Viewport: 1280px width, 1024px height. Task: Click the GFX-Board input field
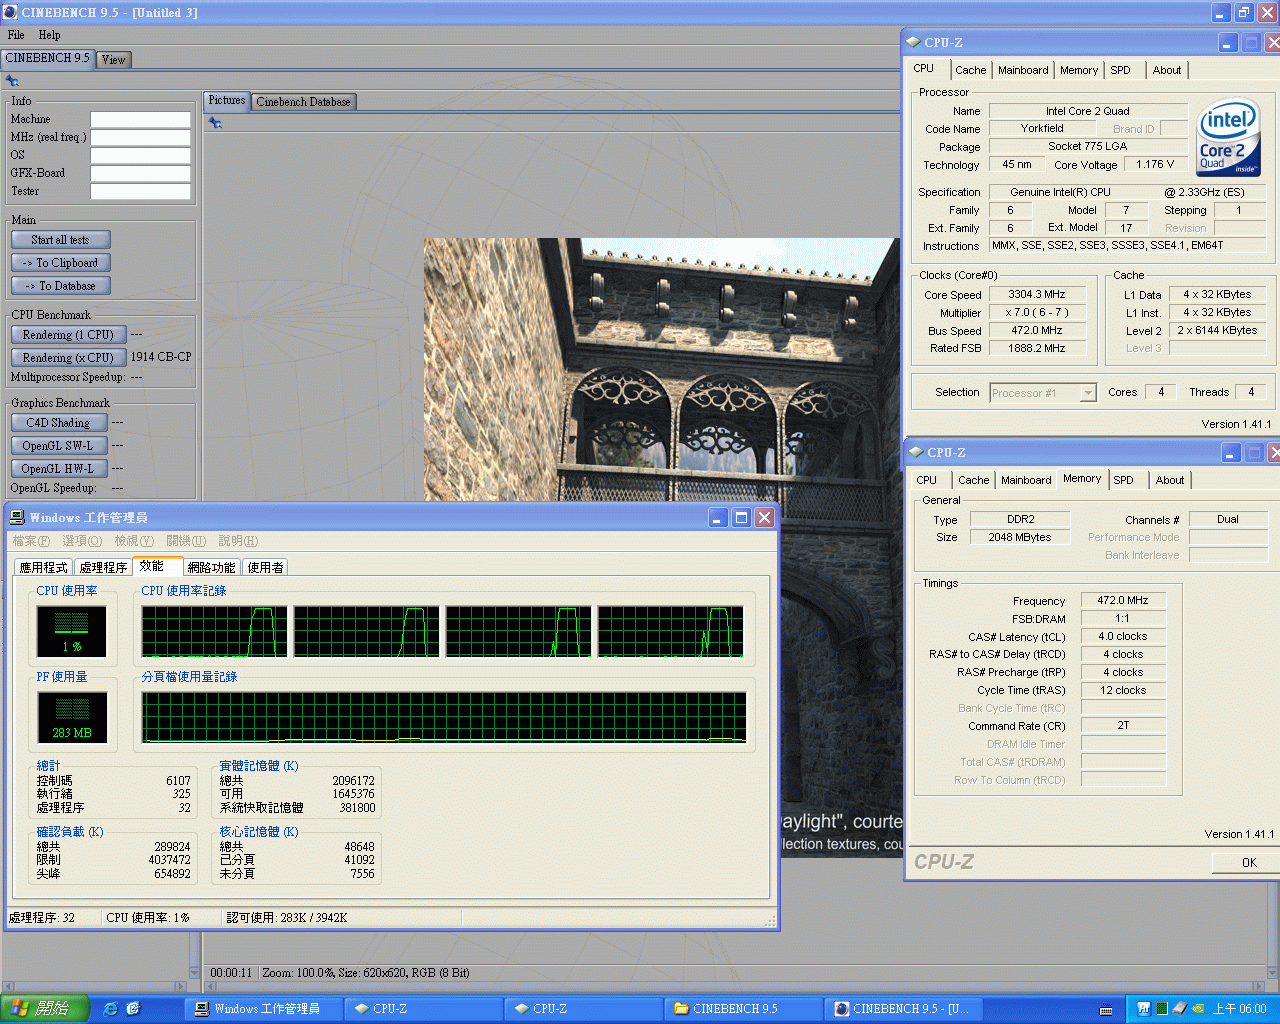pyautogui.click(x=140, y=173)
